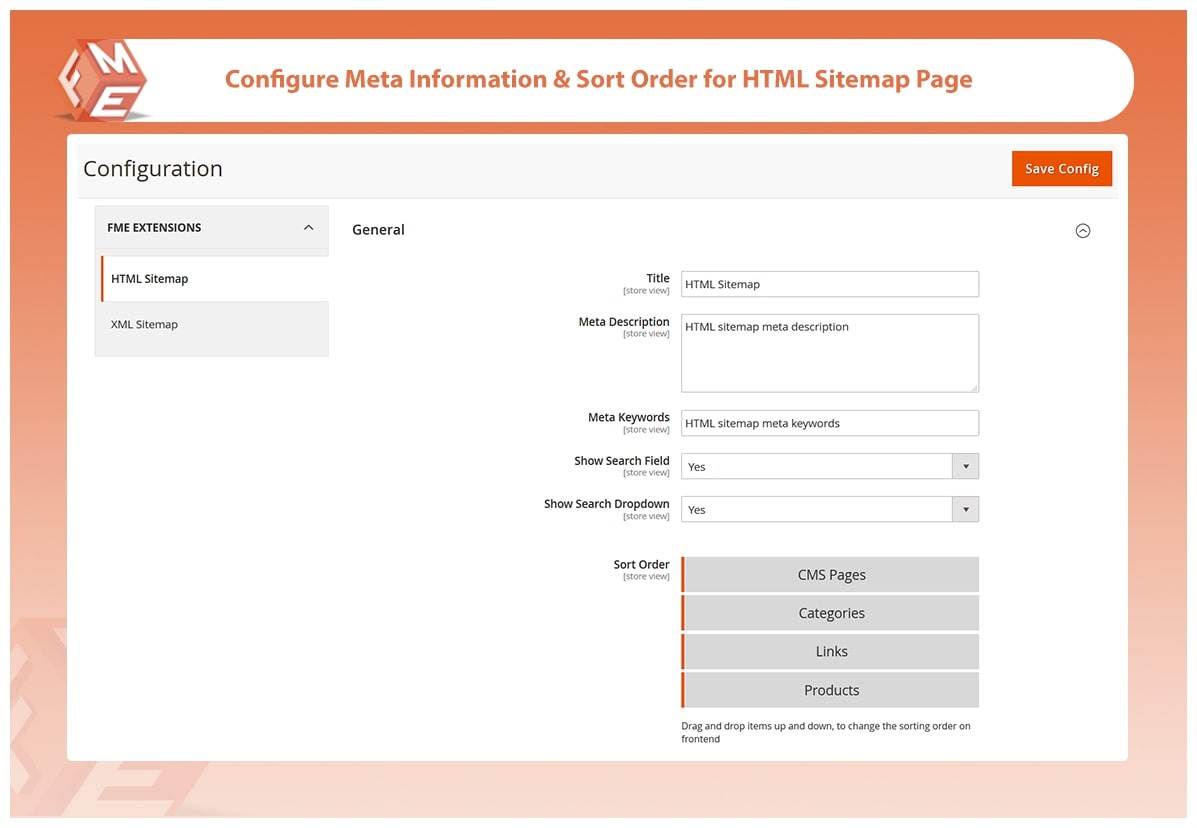The height and width of the screenshot is (828, 1197).
Task: Collapse the FME Extensions chevron
Action: tap(308, 228)
